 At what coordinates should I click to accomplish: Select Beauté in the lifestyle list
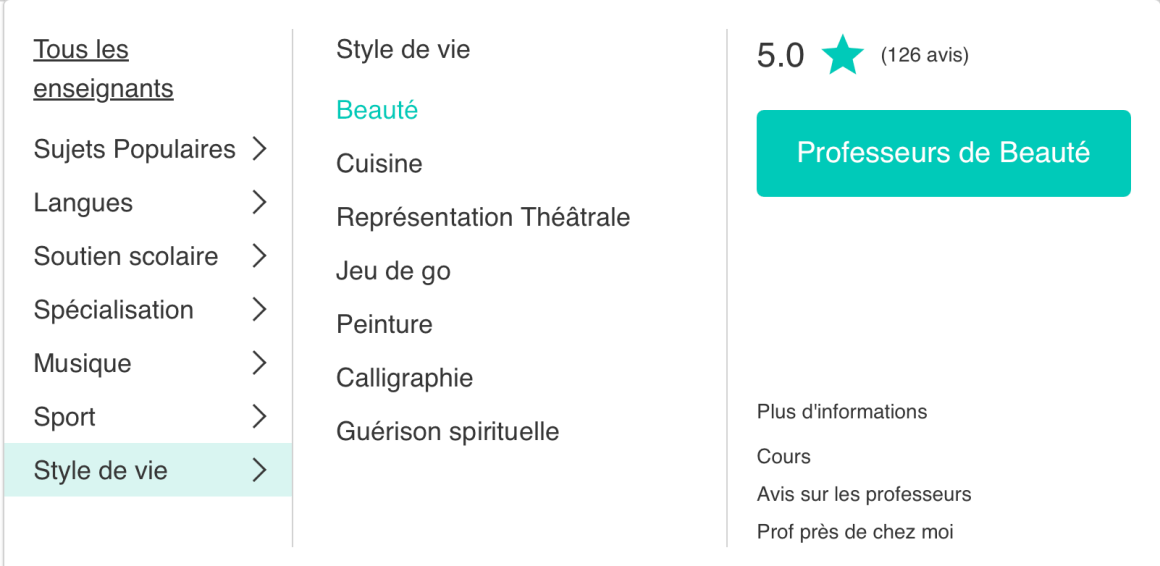pos(377,110)
